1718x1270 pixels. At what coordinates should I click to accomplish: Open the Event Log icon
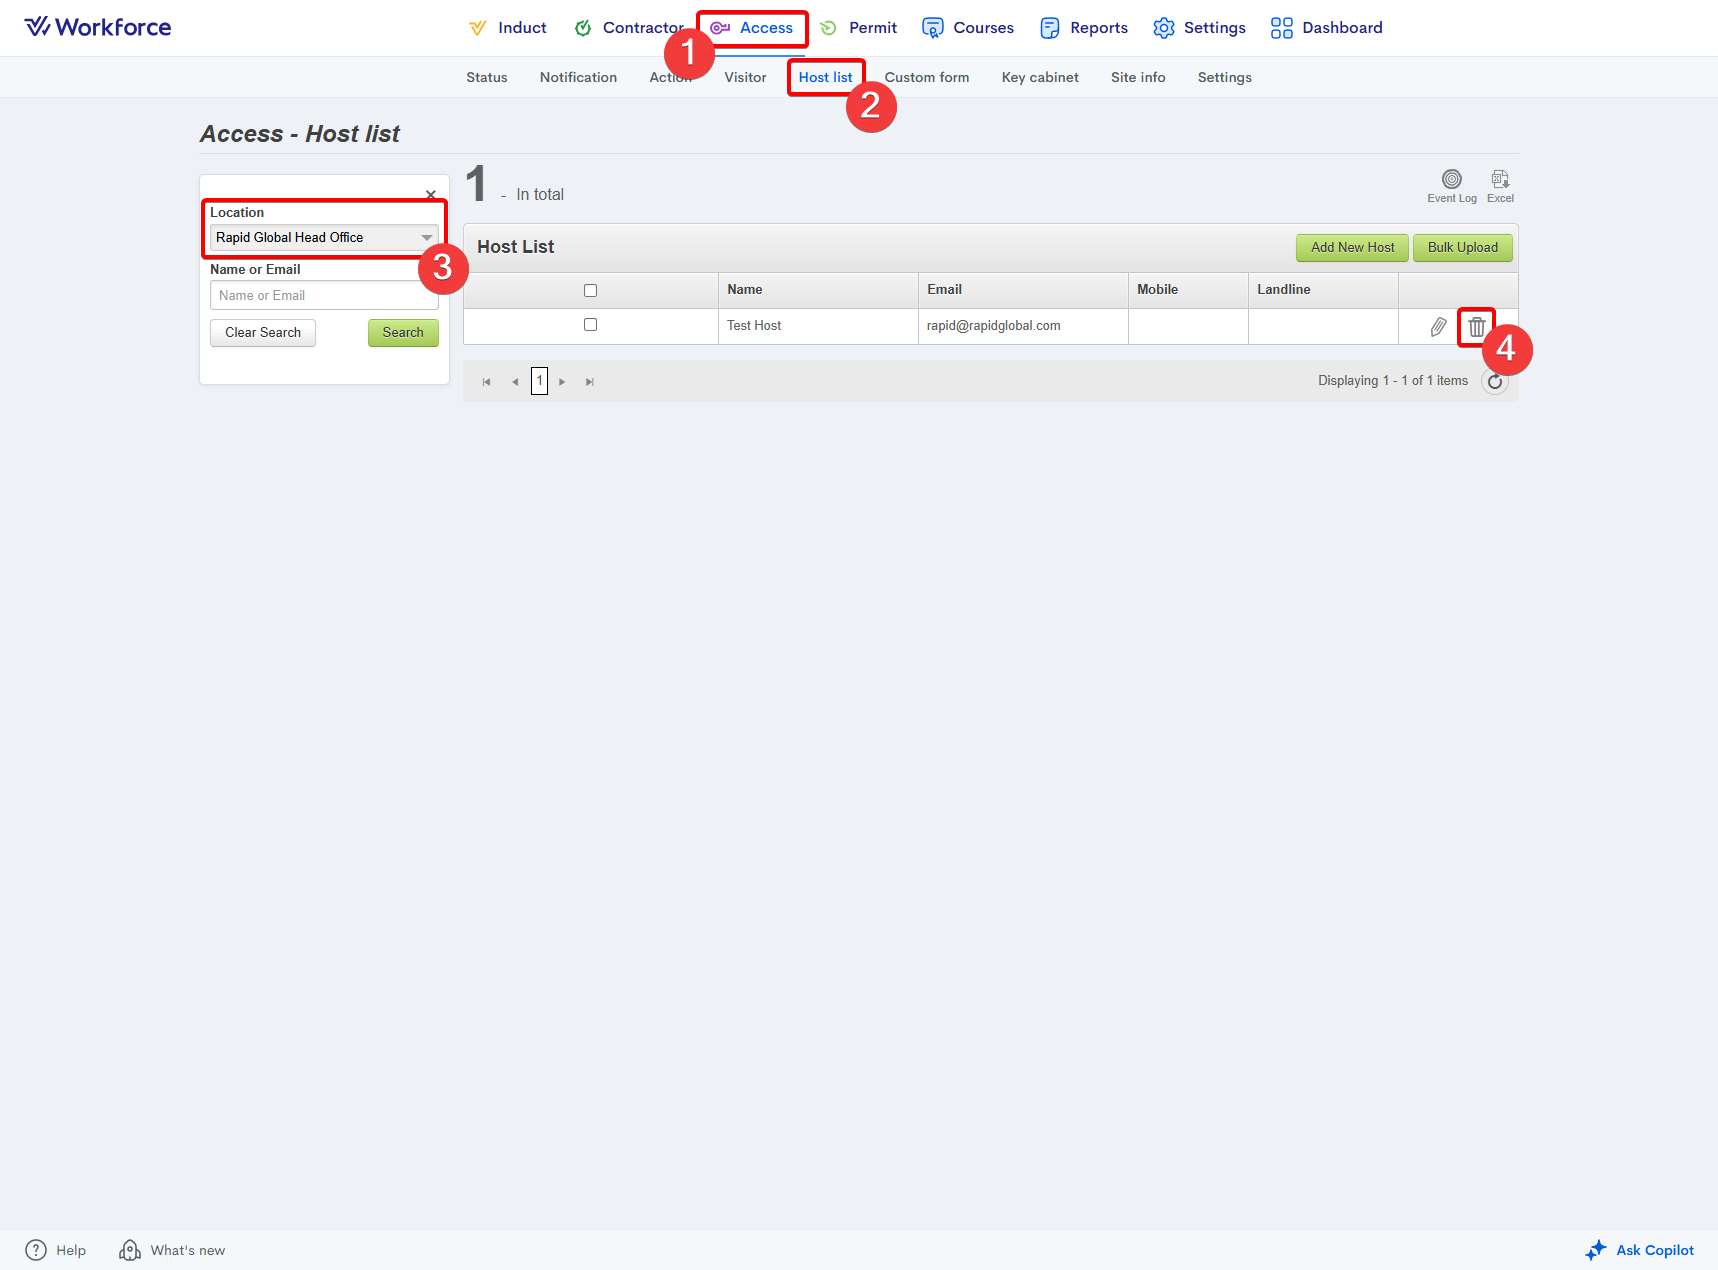click(1451, 180)
